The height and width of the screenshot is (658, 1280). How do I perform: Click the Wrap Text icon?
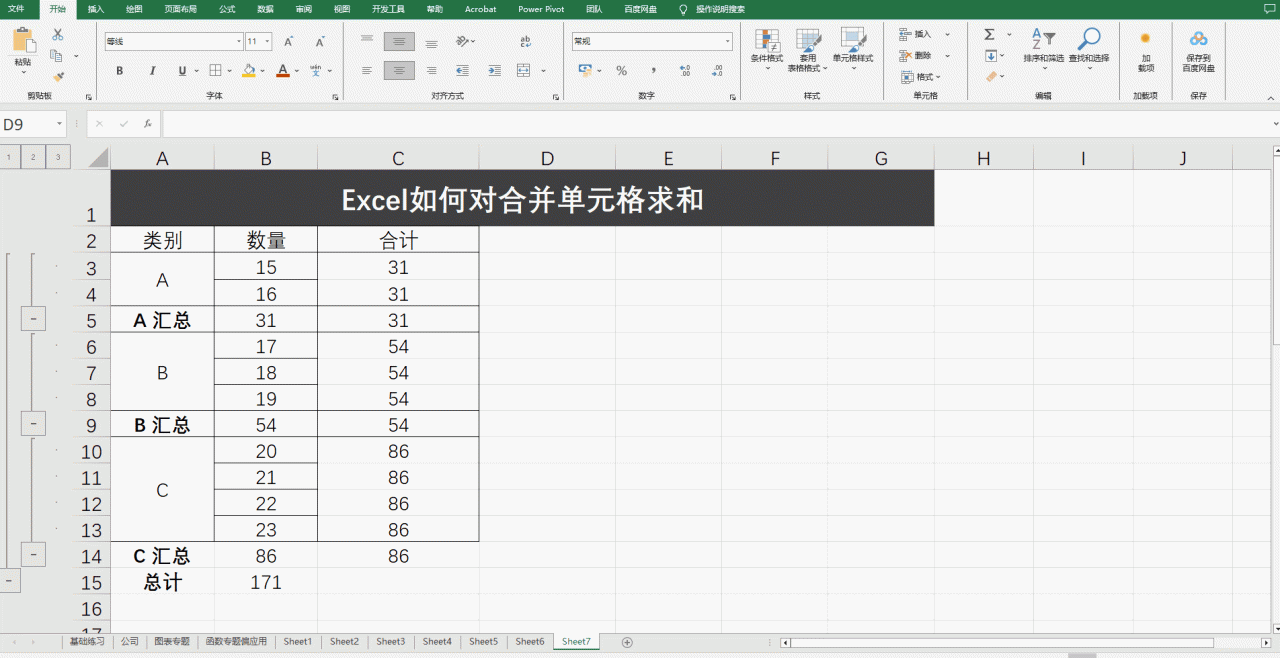point(526,42)
